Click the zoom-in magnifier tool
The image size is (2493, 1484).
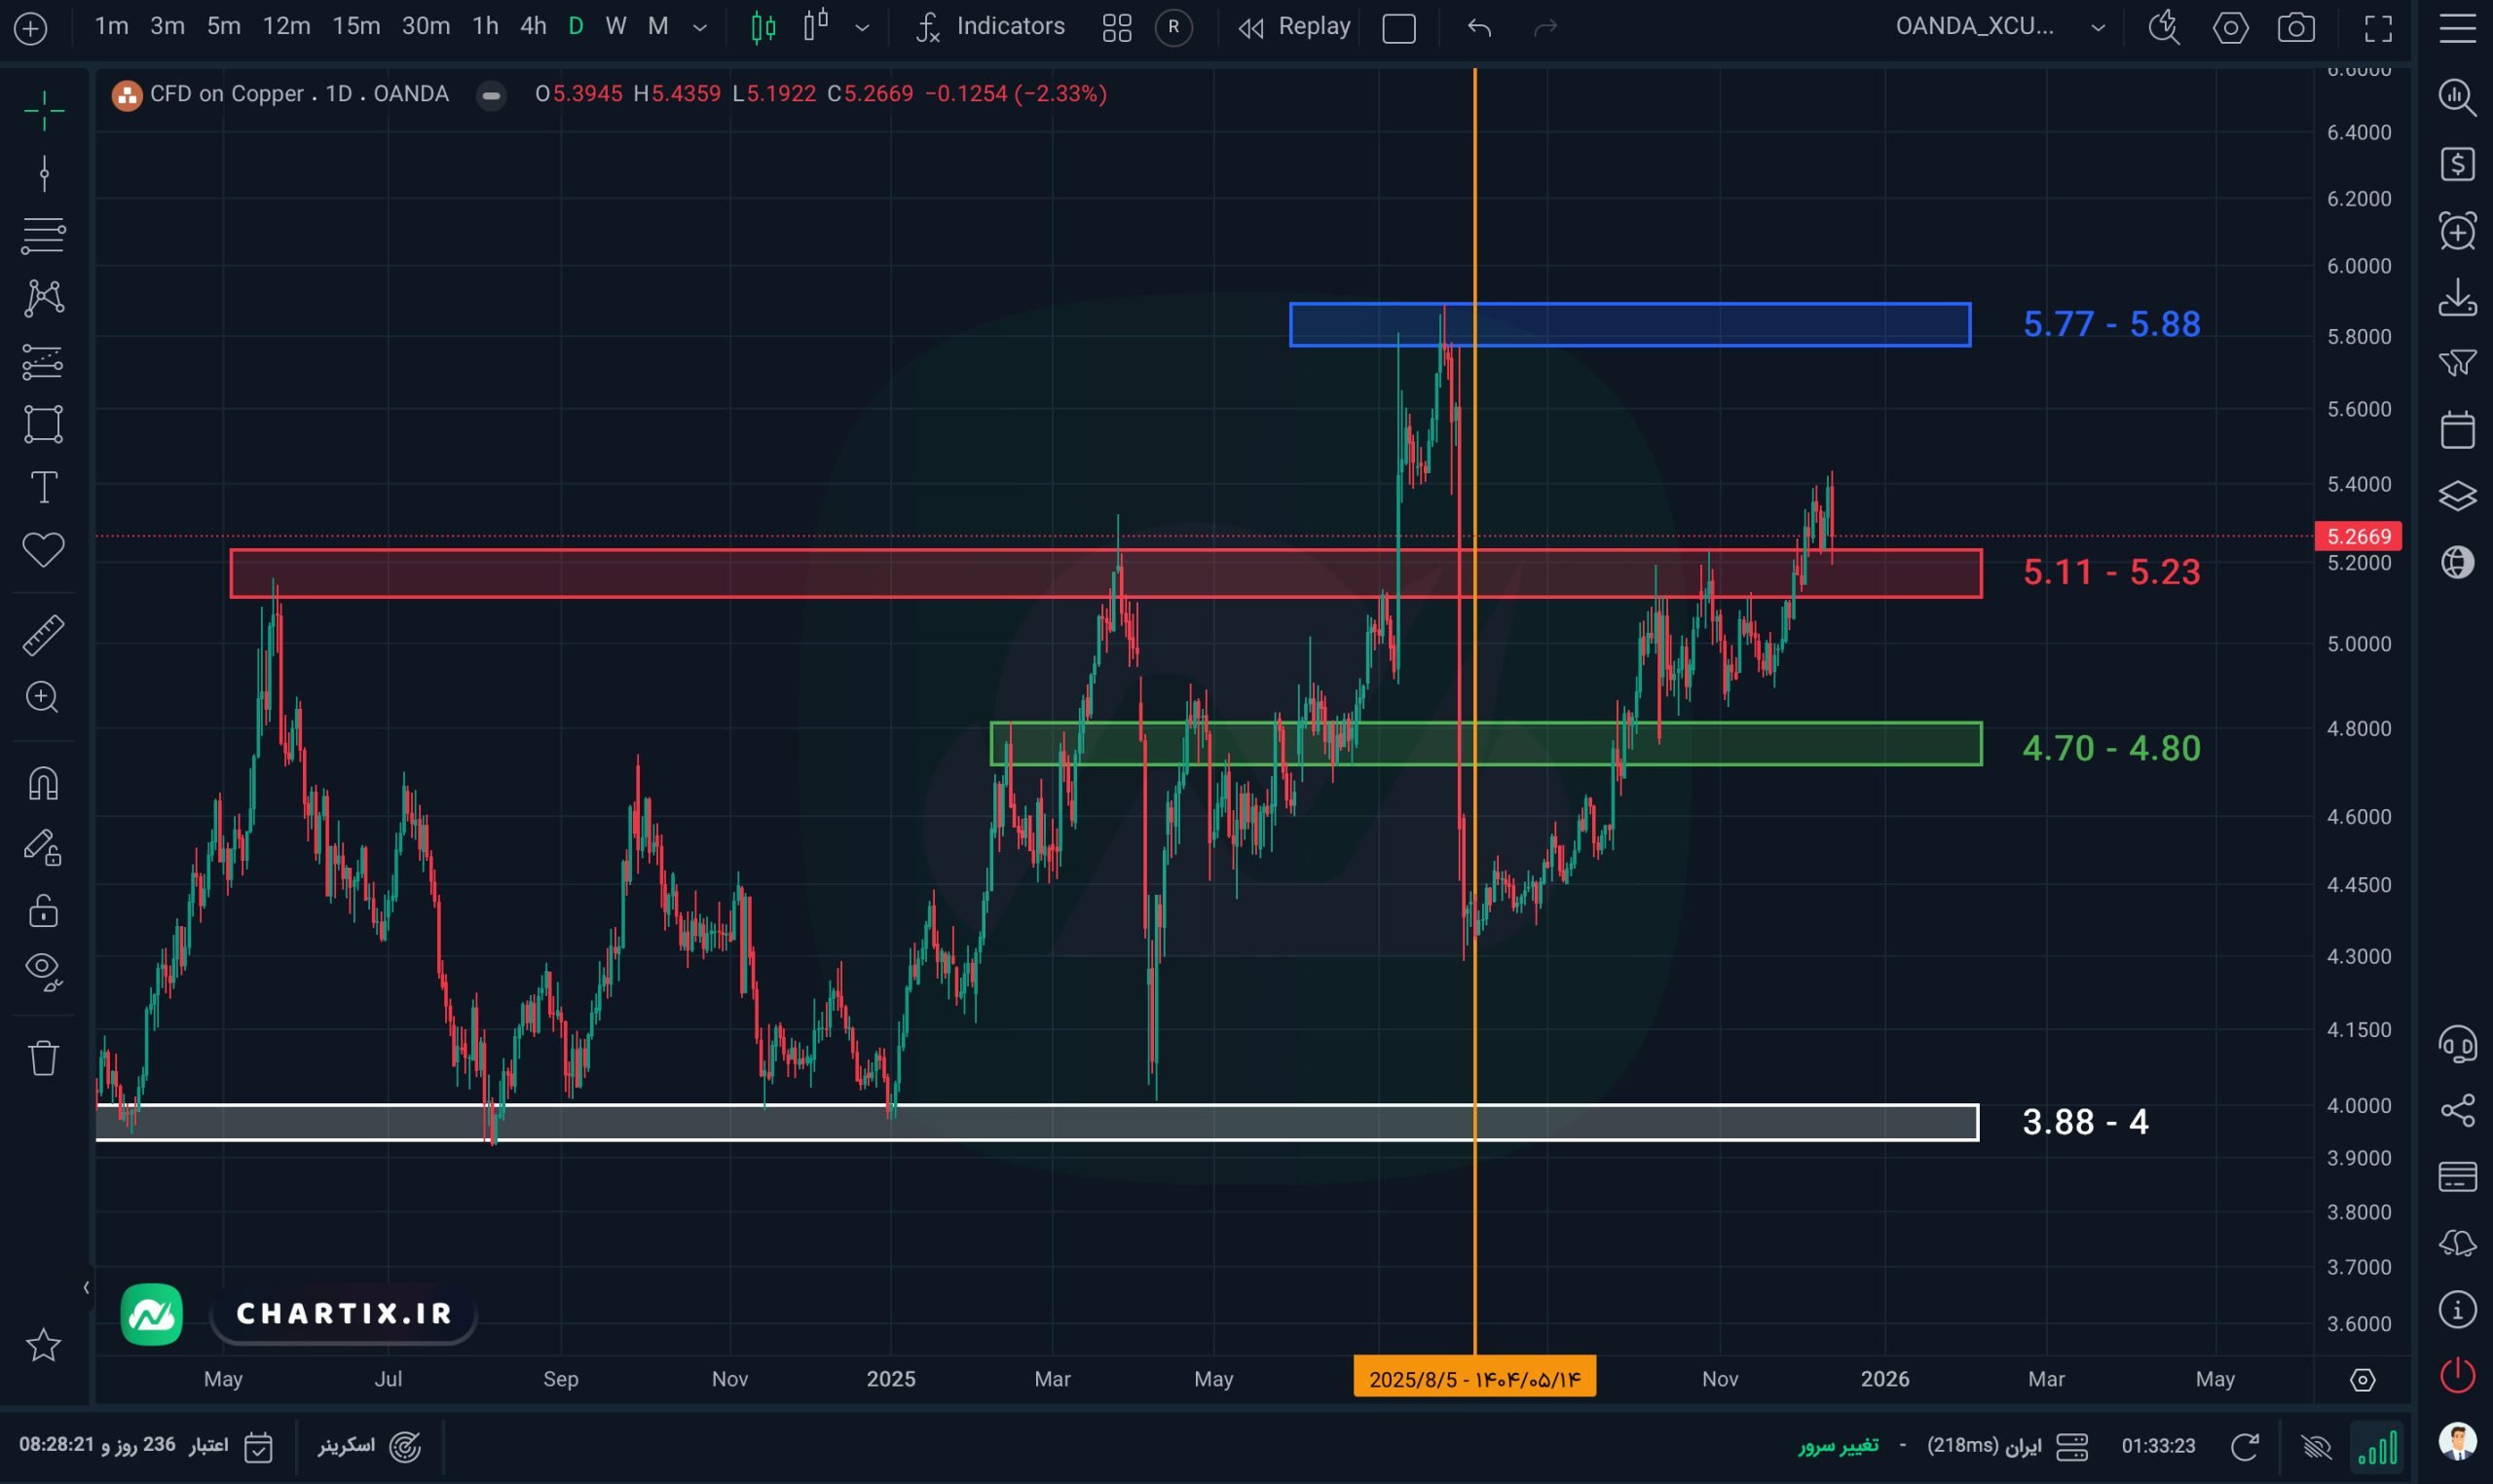pyautogui.click(x=43, y=697)
